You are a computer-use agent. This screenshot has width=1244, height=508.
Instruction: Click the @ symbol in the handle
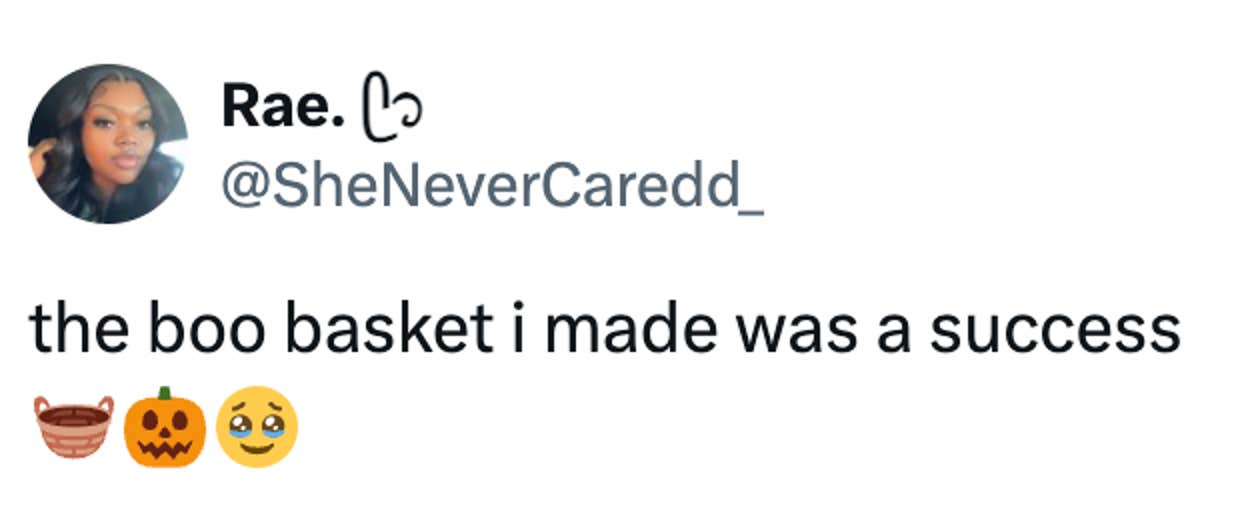coord(243,188)
